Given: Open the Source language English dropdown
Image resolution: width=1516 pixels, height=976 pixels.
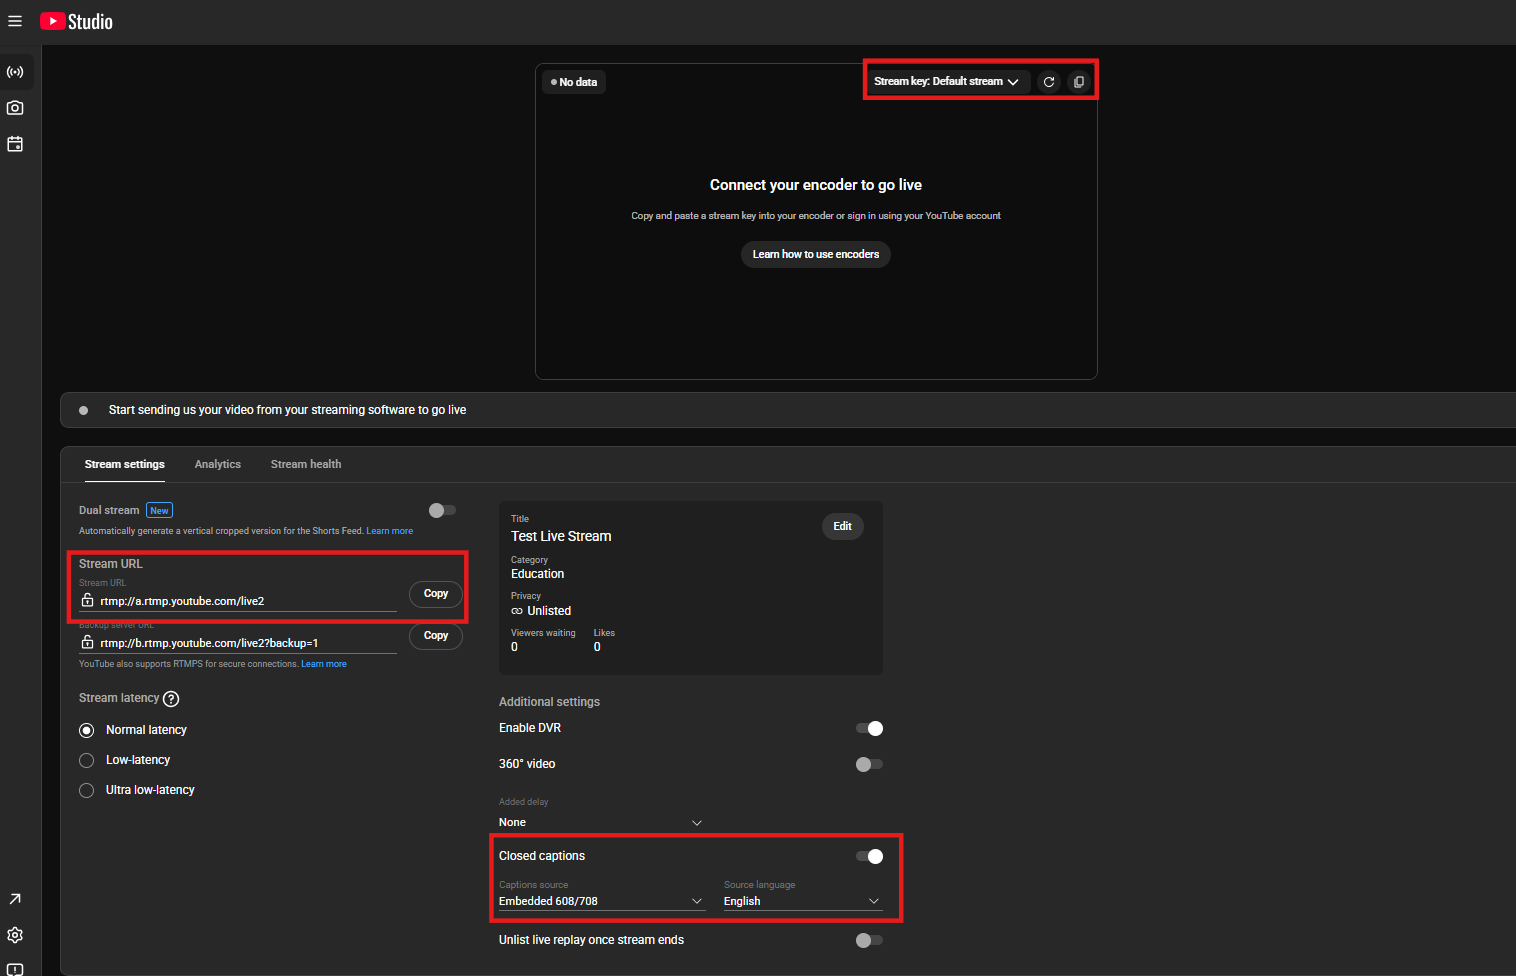Looking at the screenshot, I should point(803,901).
